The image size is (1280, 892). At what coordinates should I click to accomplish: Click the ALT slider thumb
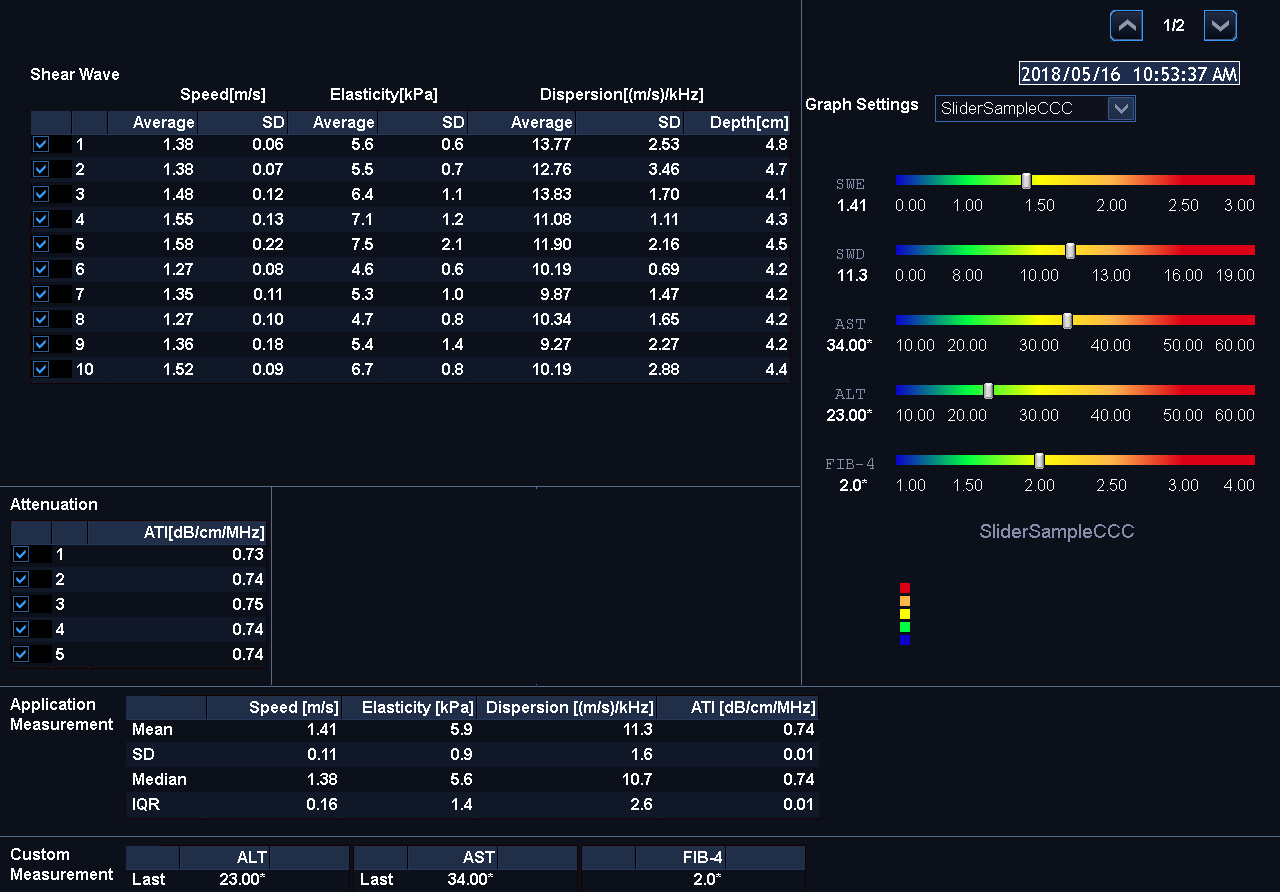point(988,390)
